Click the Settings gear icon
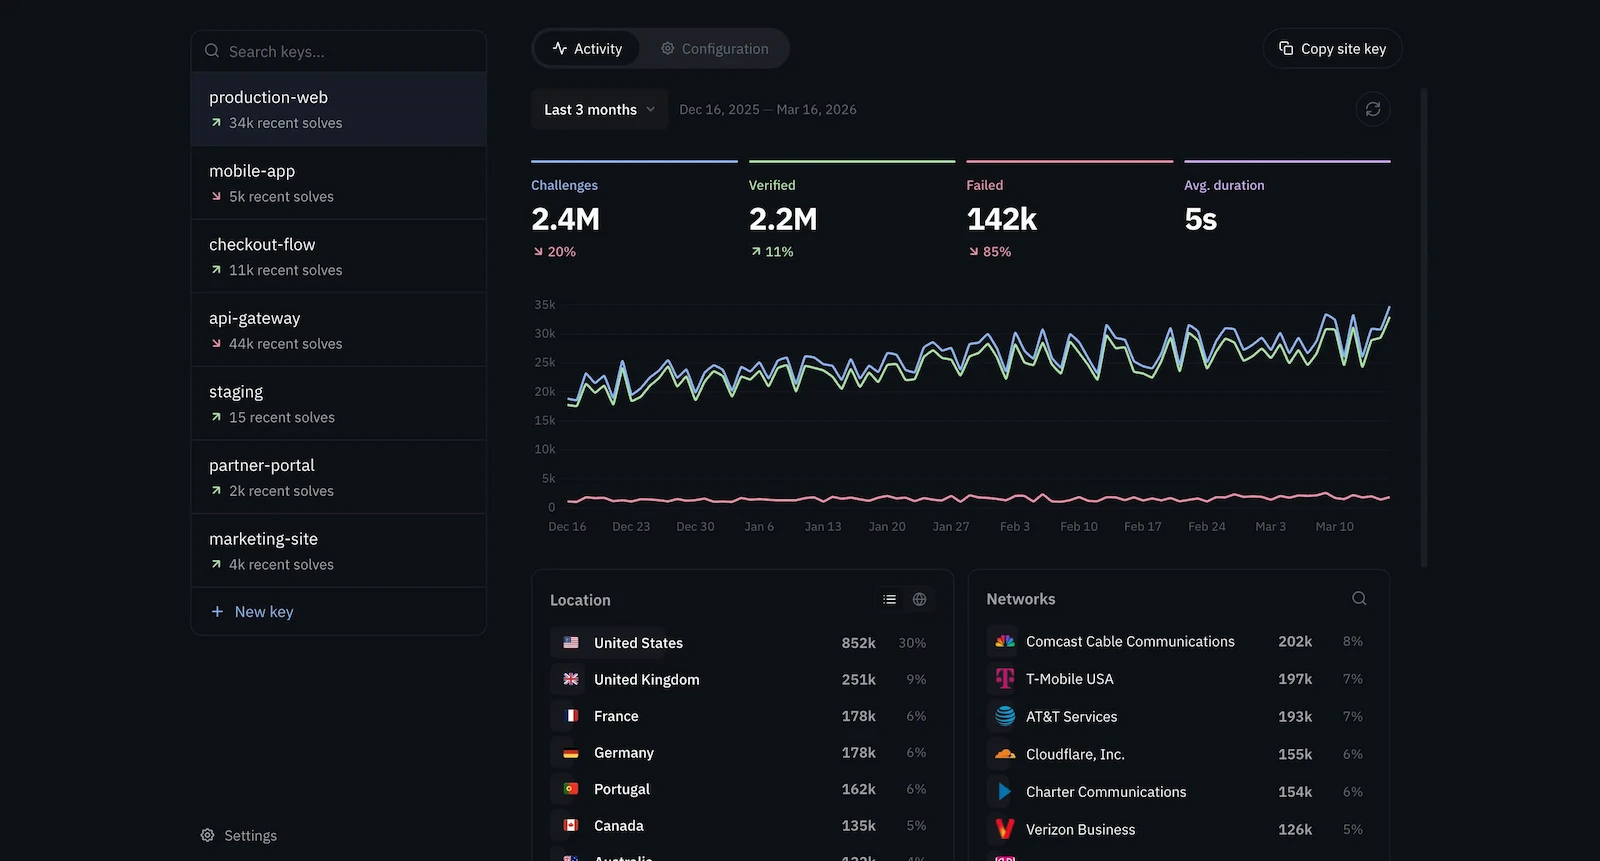Screen dimensions: 1600x861 click(x=207, y=835)
